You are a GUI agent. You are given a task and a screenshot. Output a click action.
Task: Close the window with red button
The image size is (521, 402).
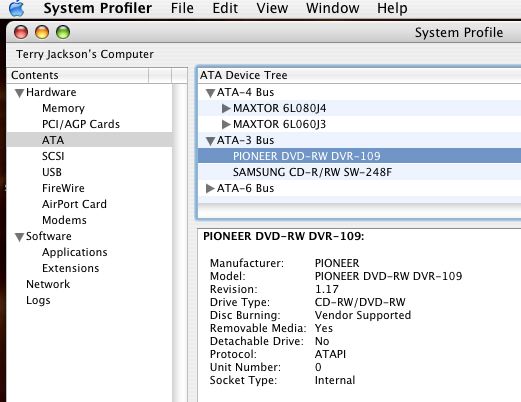click(21, 32)
